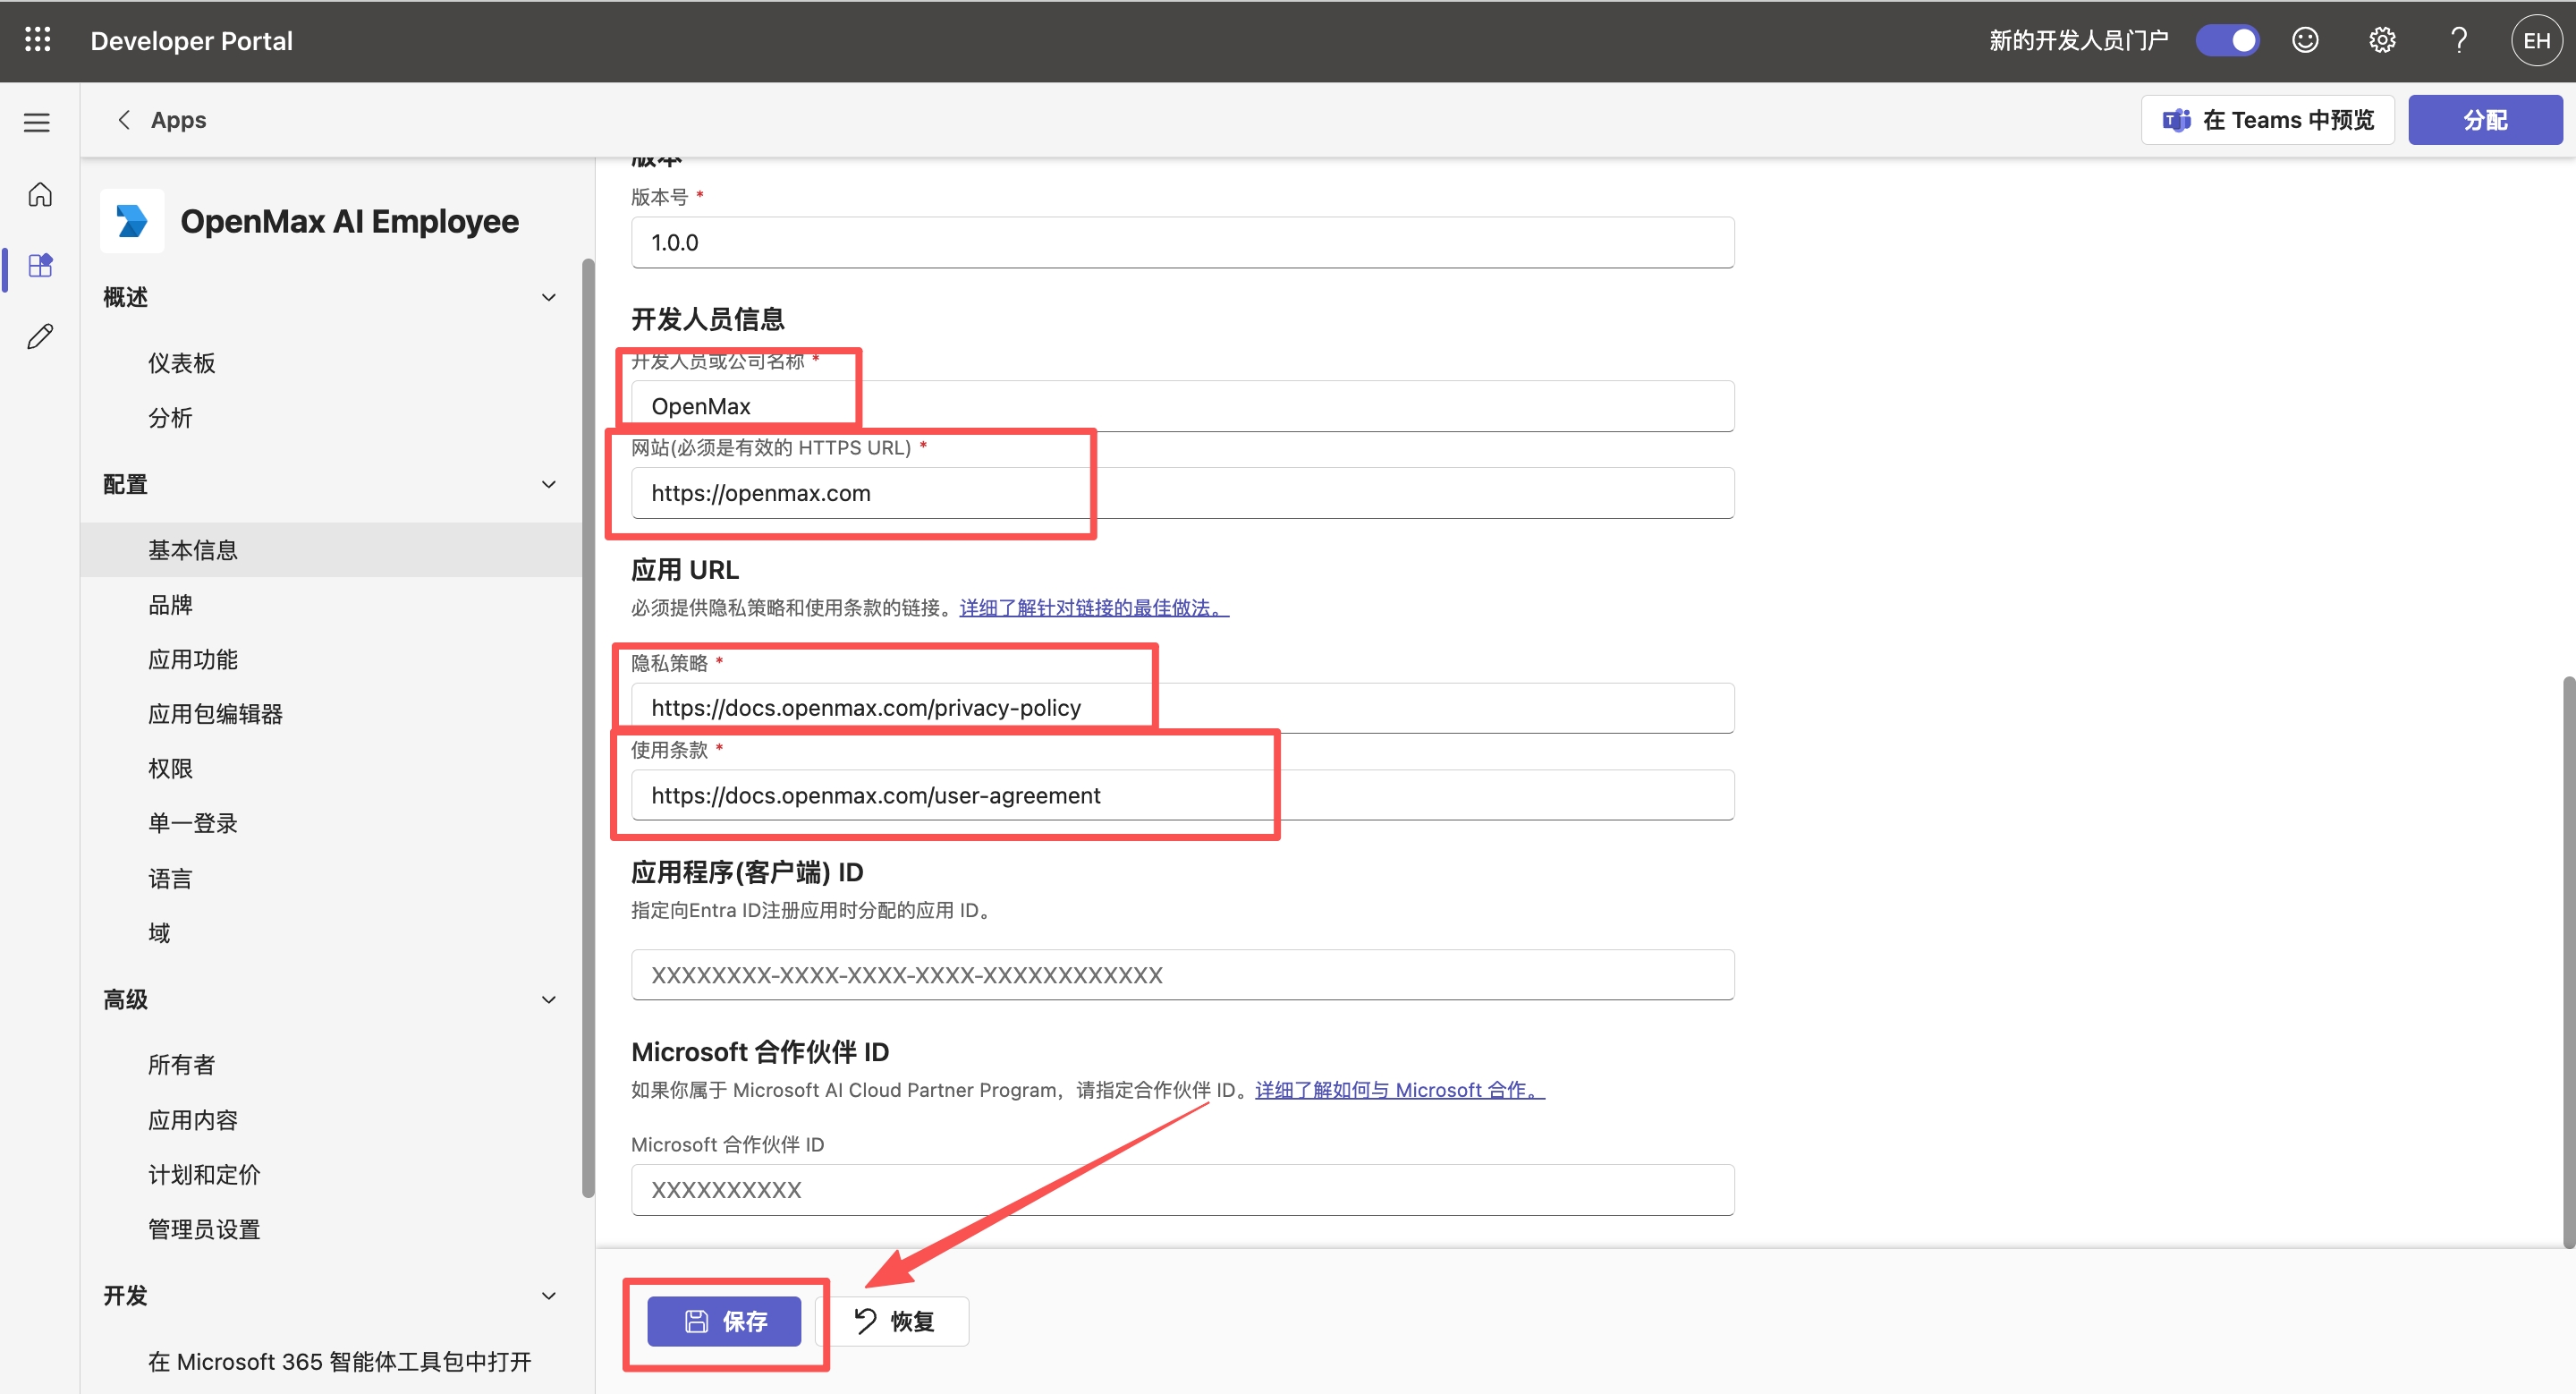2576x1394 pixels.
Task: Open 详细了解如何与 Microsoft 合作 link
Action: tap(1399, 1089)
